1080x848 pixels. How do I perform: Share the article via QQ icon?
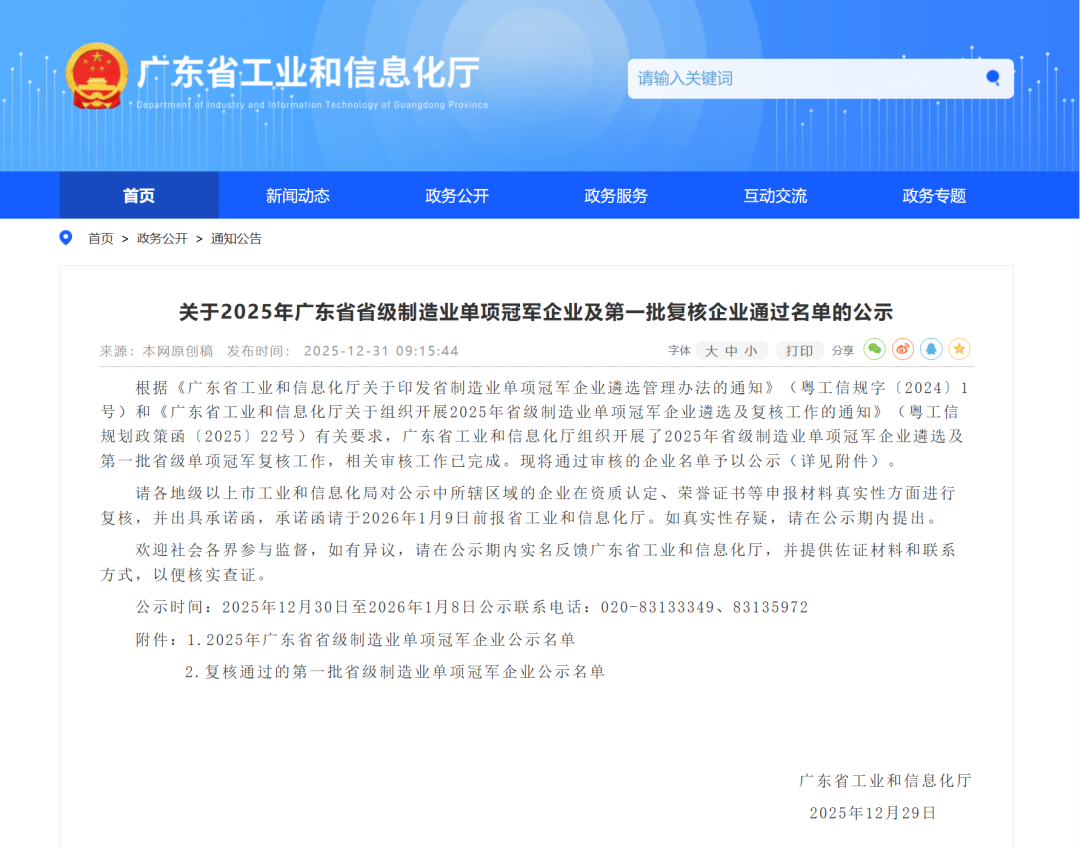(x=931, y=349)
